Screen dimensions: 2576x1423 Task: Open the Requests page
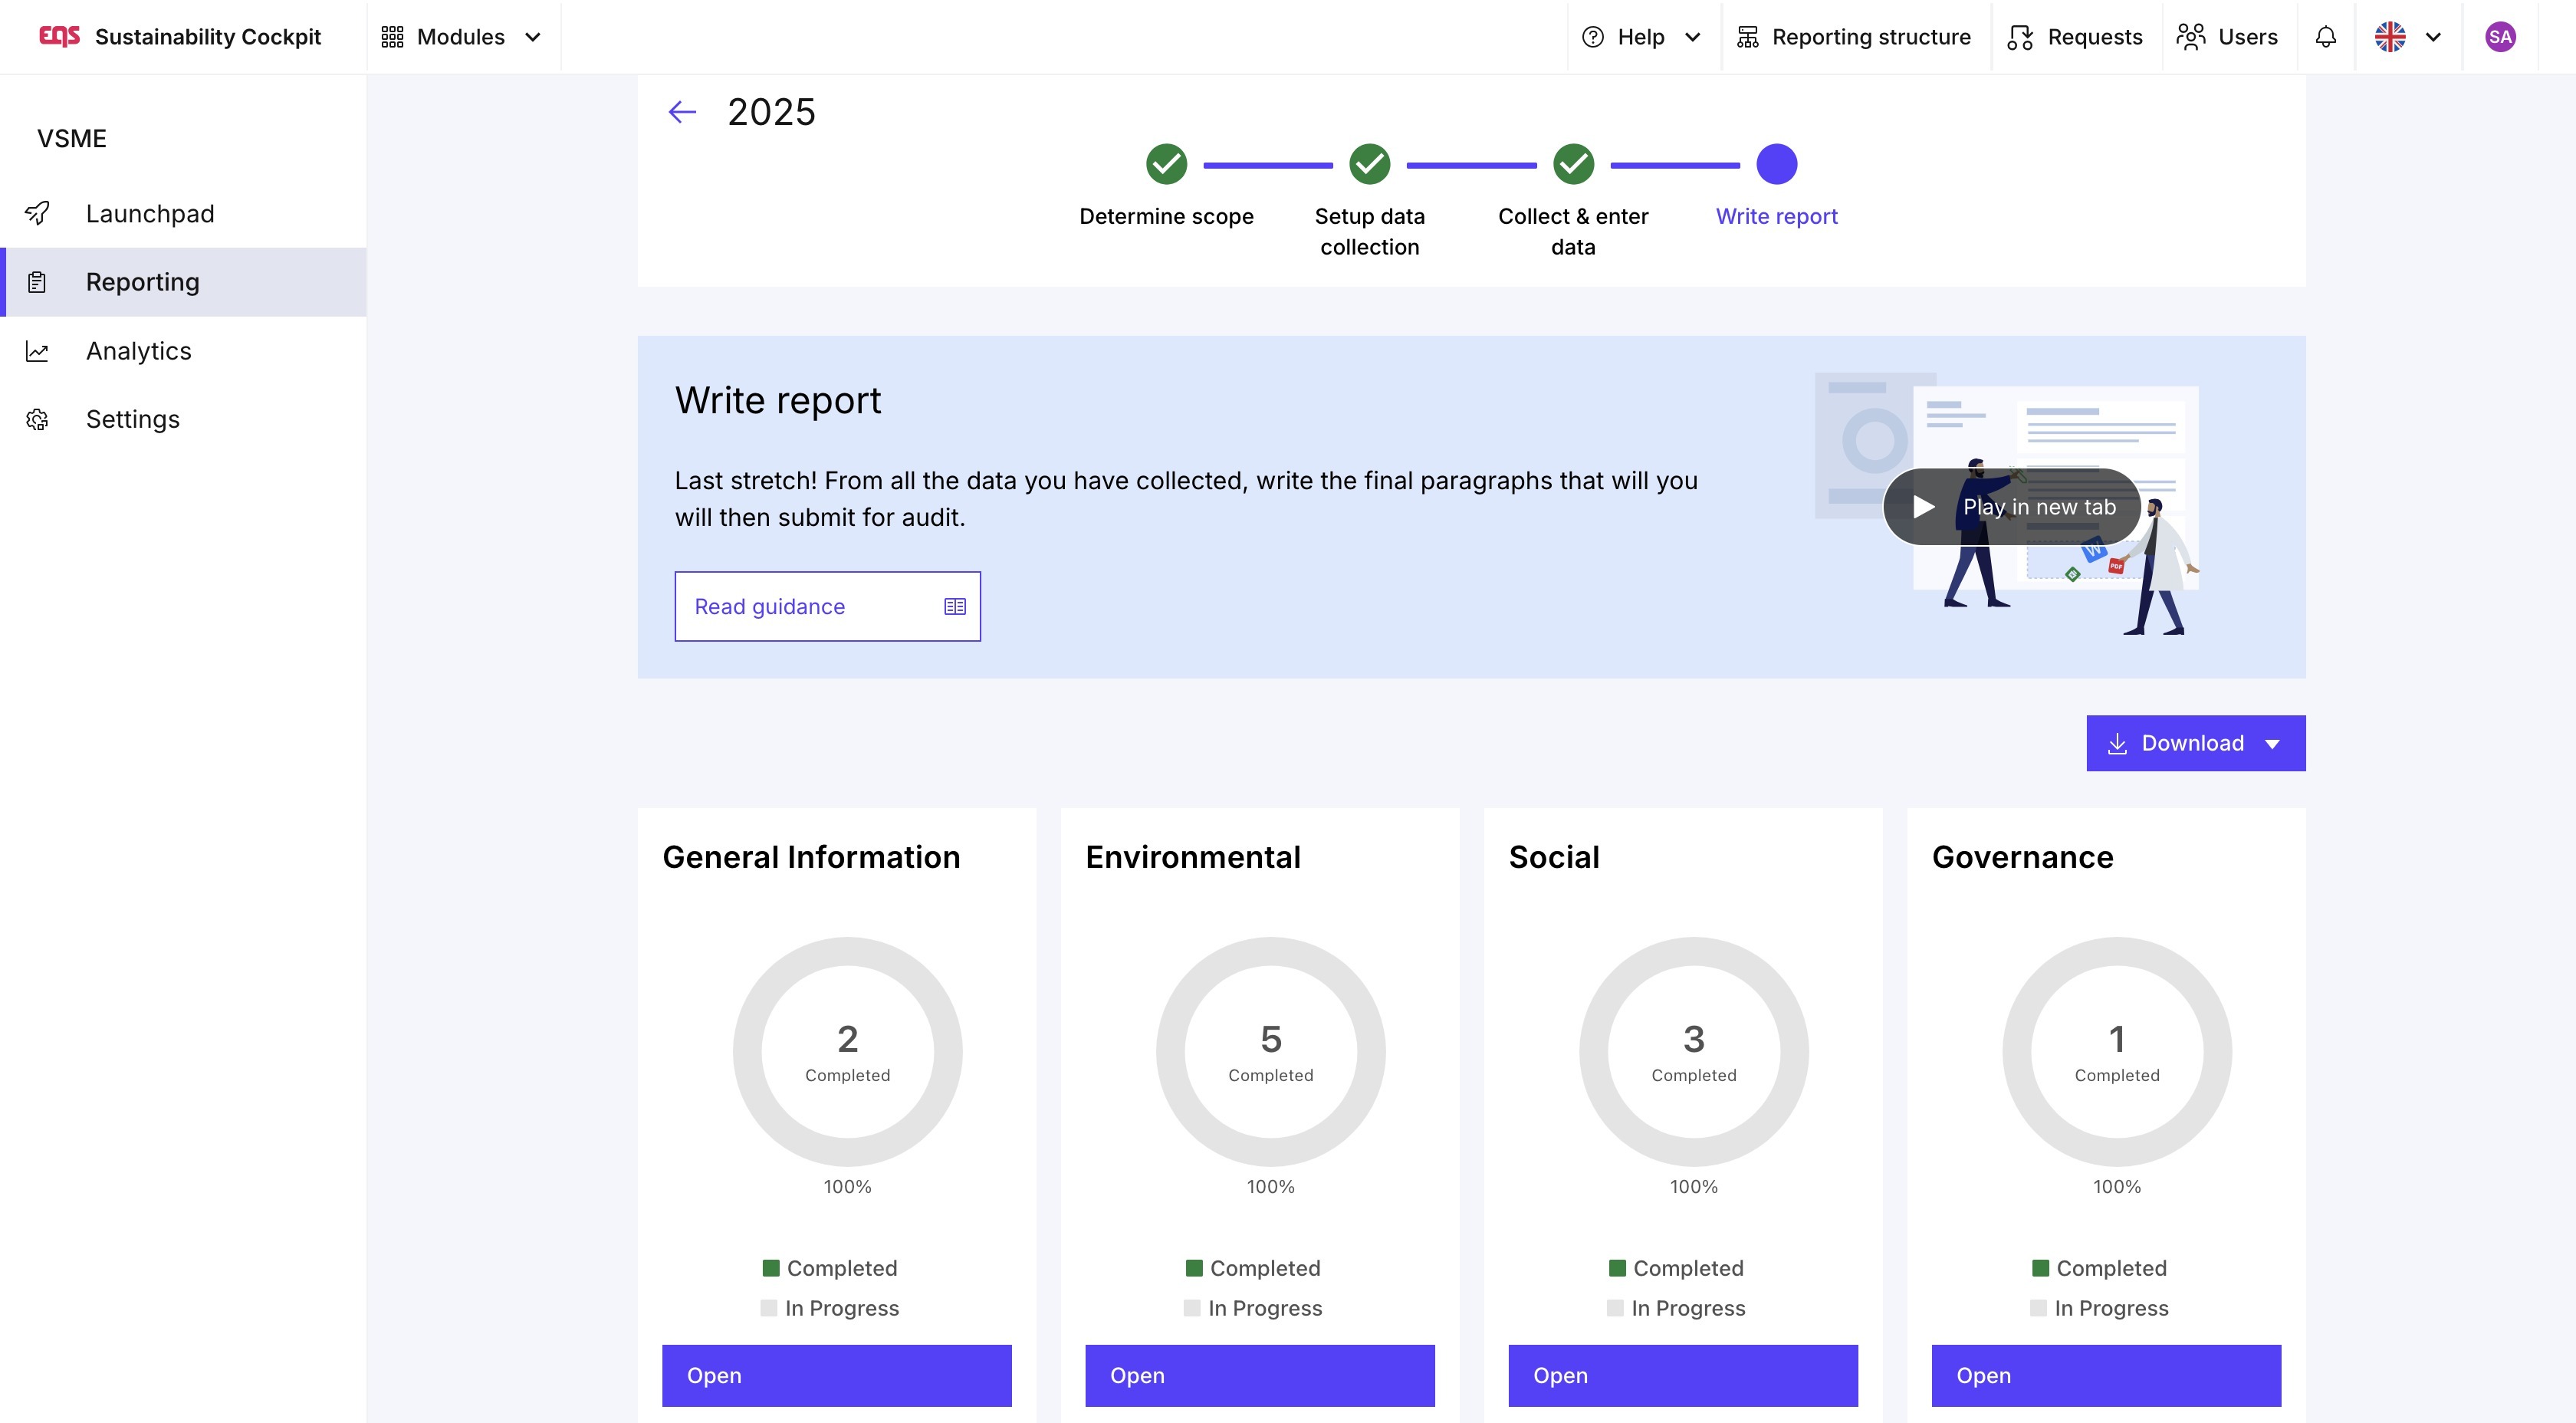(x=2075, y=37)
